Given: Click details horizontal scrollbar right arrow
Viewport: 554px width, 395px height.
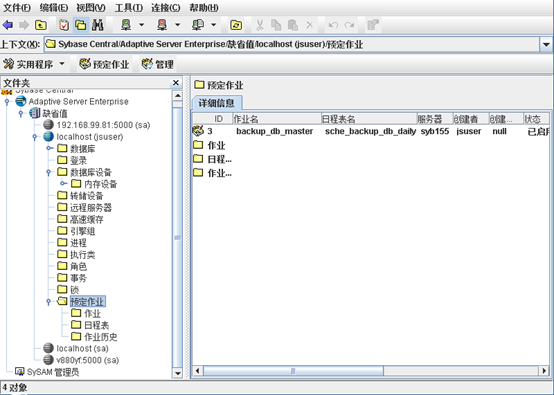Looking at the screenshot, I should coord(544,371).
